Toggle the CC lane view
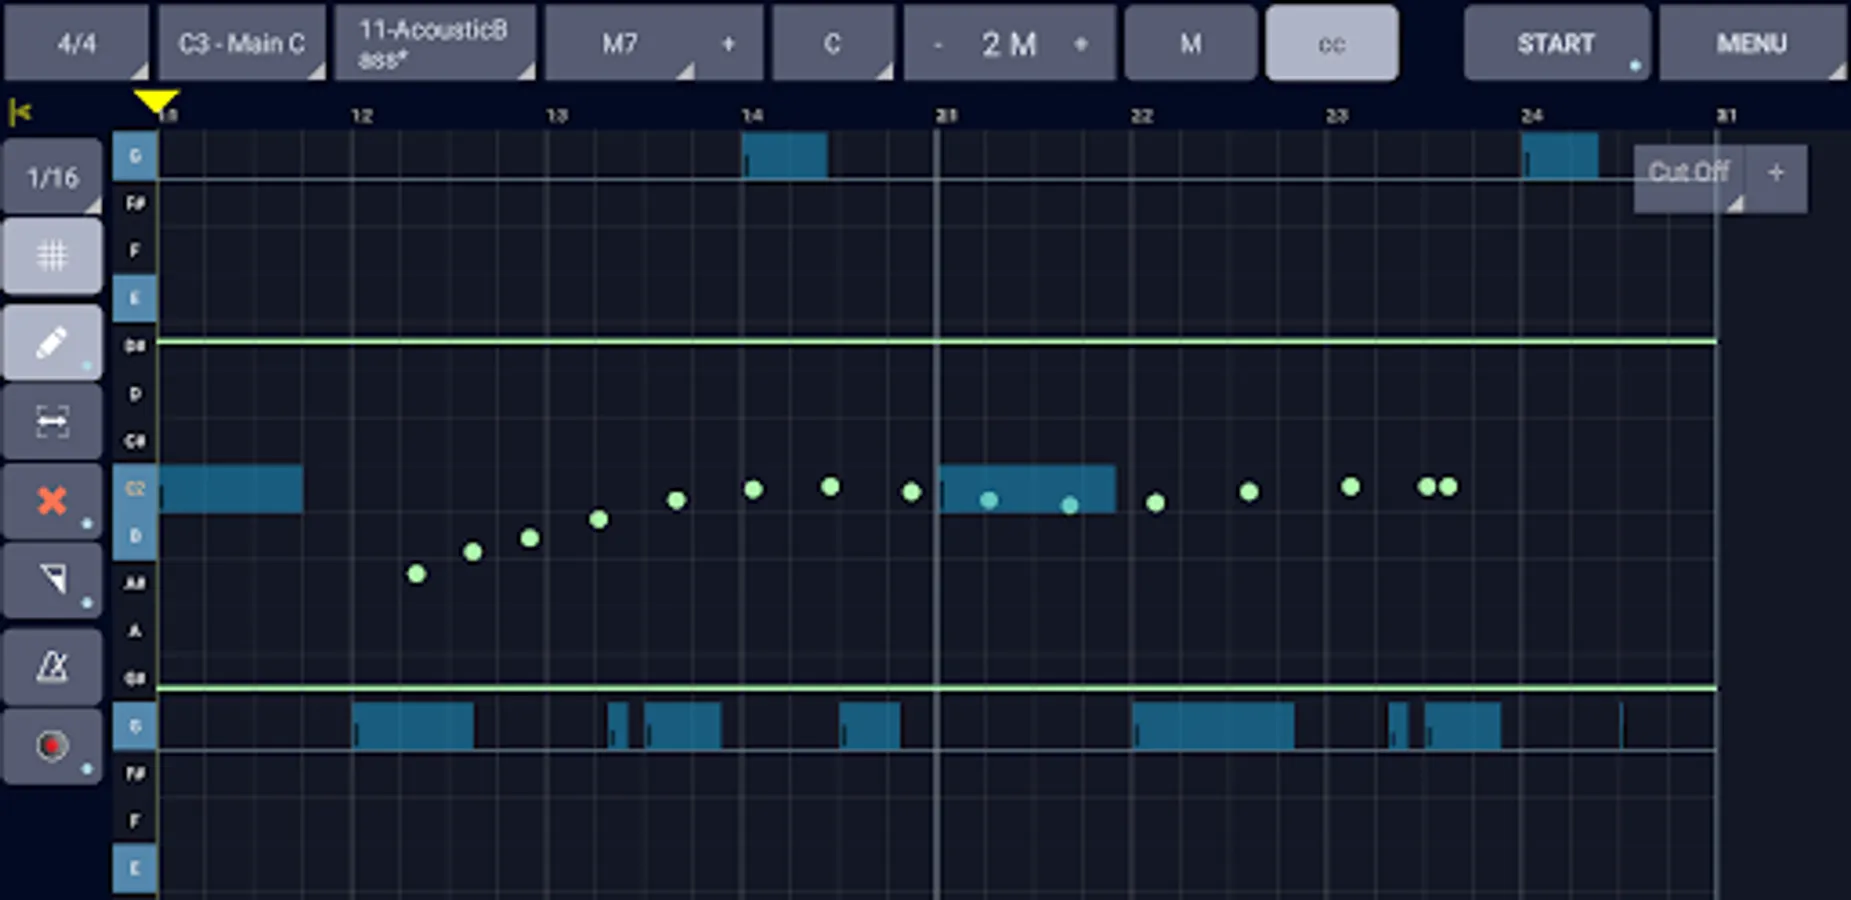Viewport: 1851px width, 900px height. point(1332,43)
